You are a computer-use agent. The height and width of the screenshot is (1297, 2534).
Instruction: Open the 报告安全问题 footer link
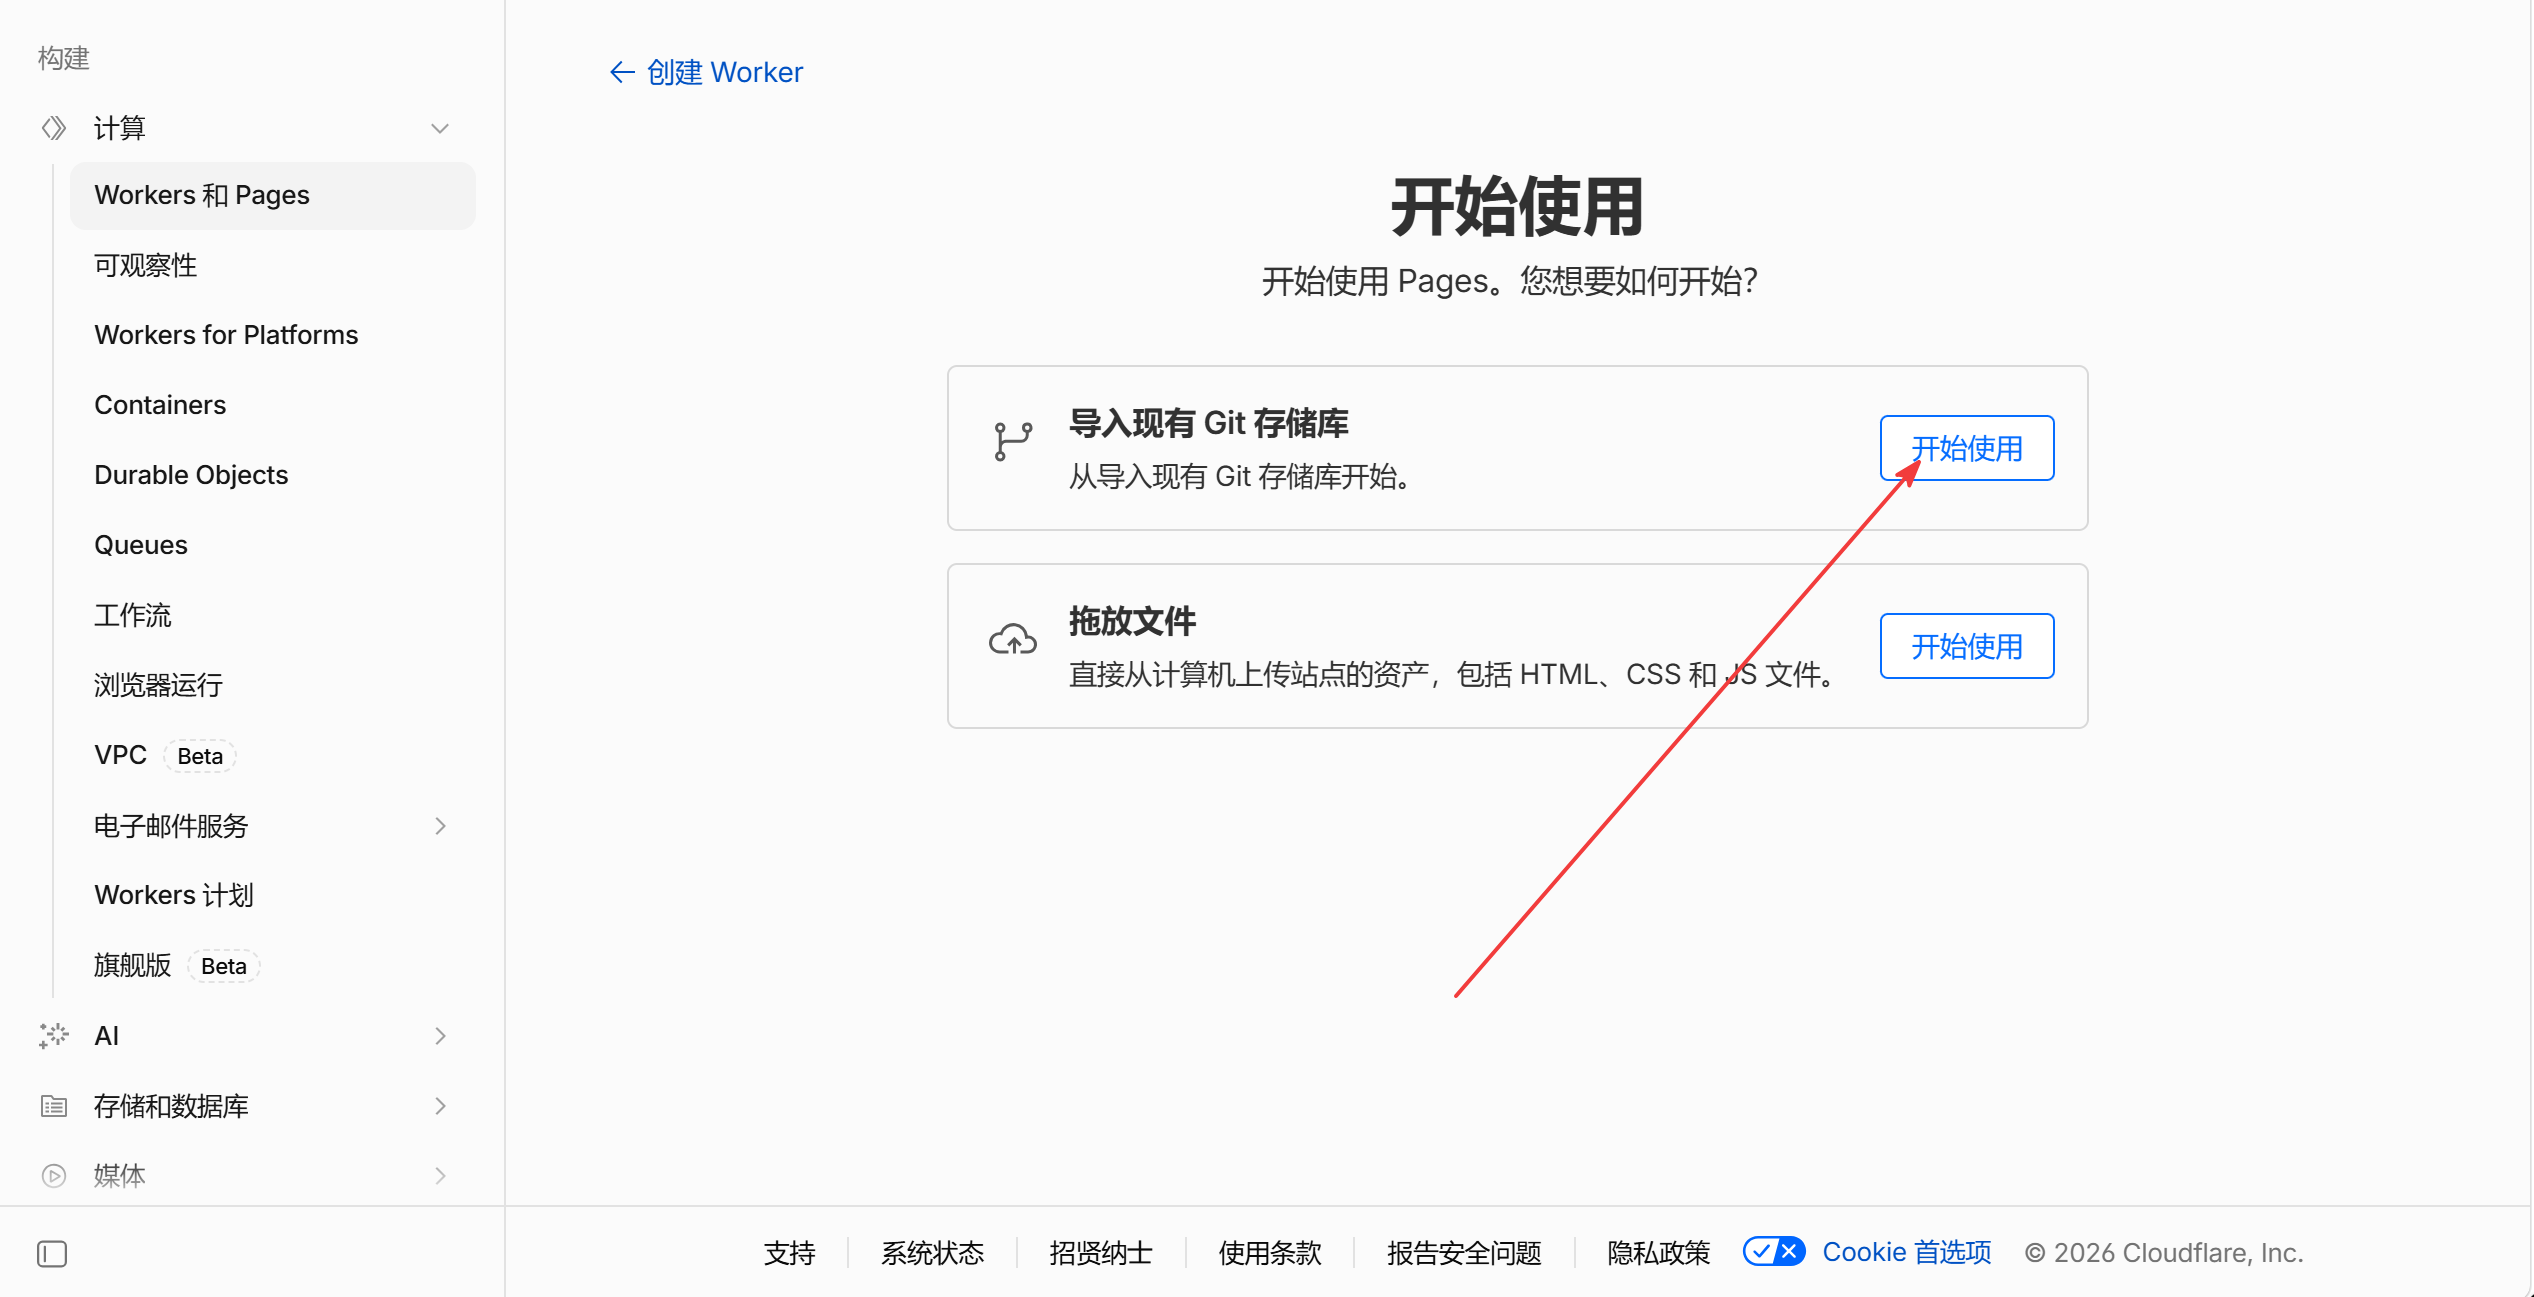1464,1253
